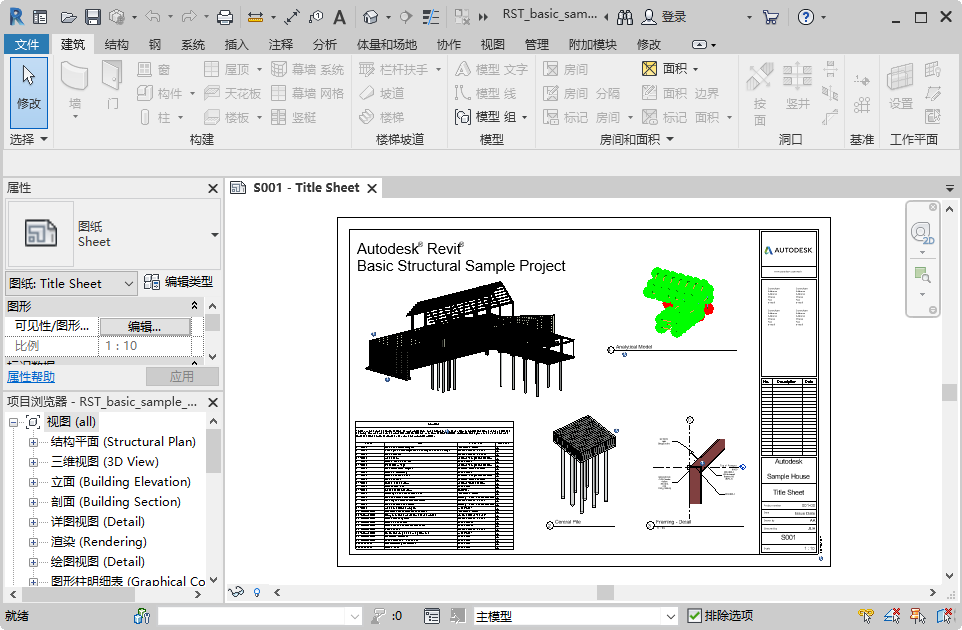Select the Modify arrow tool

click(29, 93)
